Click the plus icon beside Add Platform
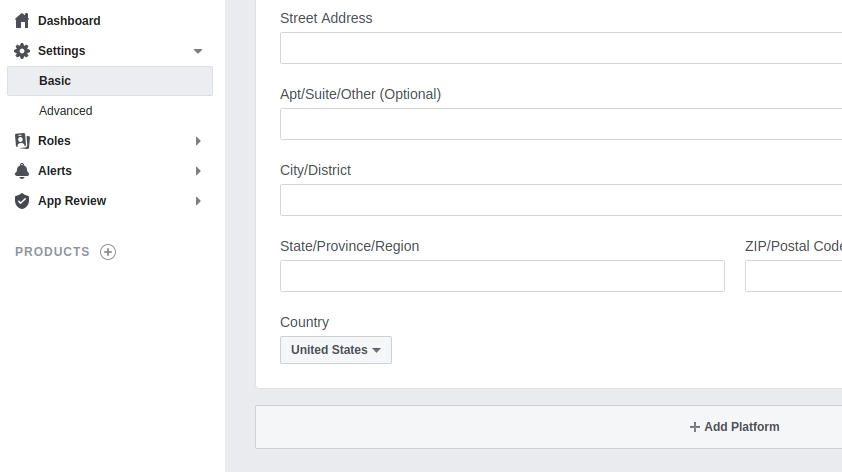The image size is (842, 472). tap(695, 427)
